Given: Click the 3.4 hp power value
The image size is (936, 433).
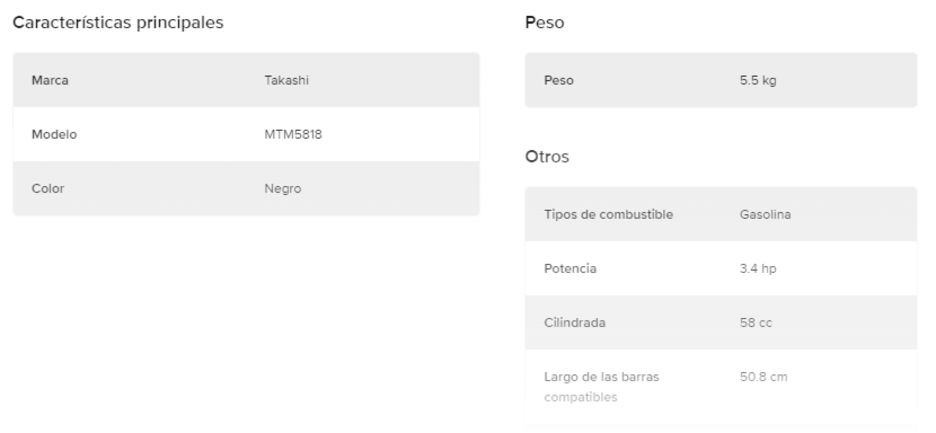Looking at the screenshot, I should pos(757,268).
